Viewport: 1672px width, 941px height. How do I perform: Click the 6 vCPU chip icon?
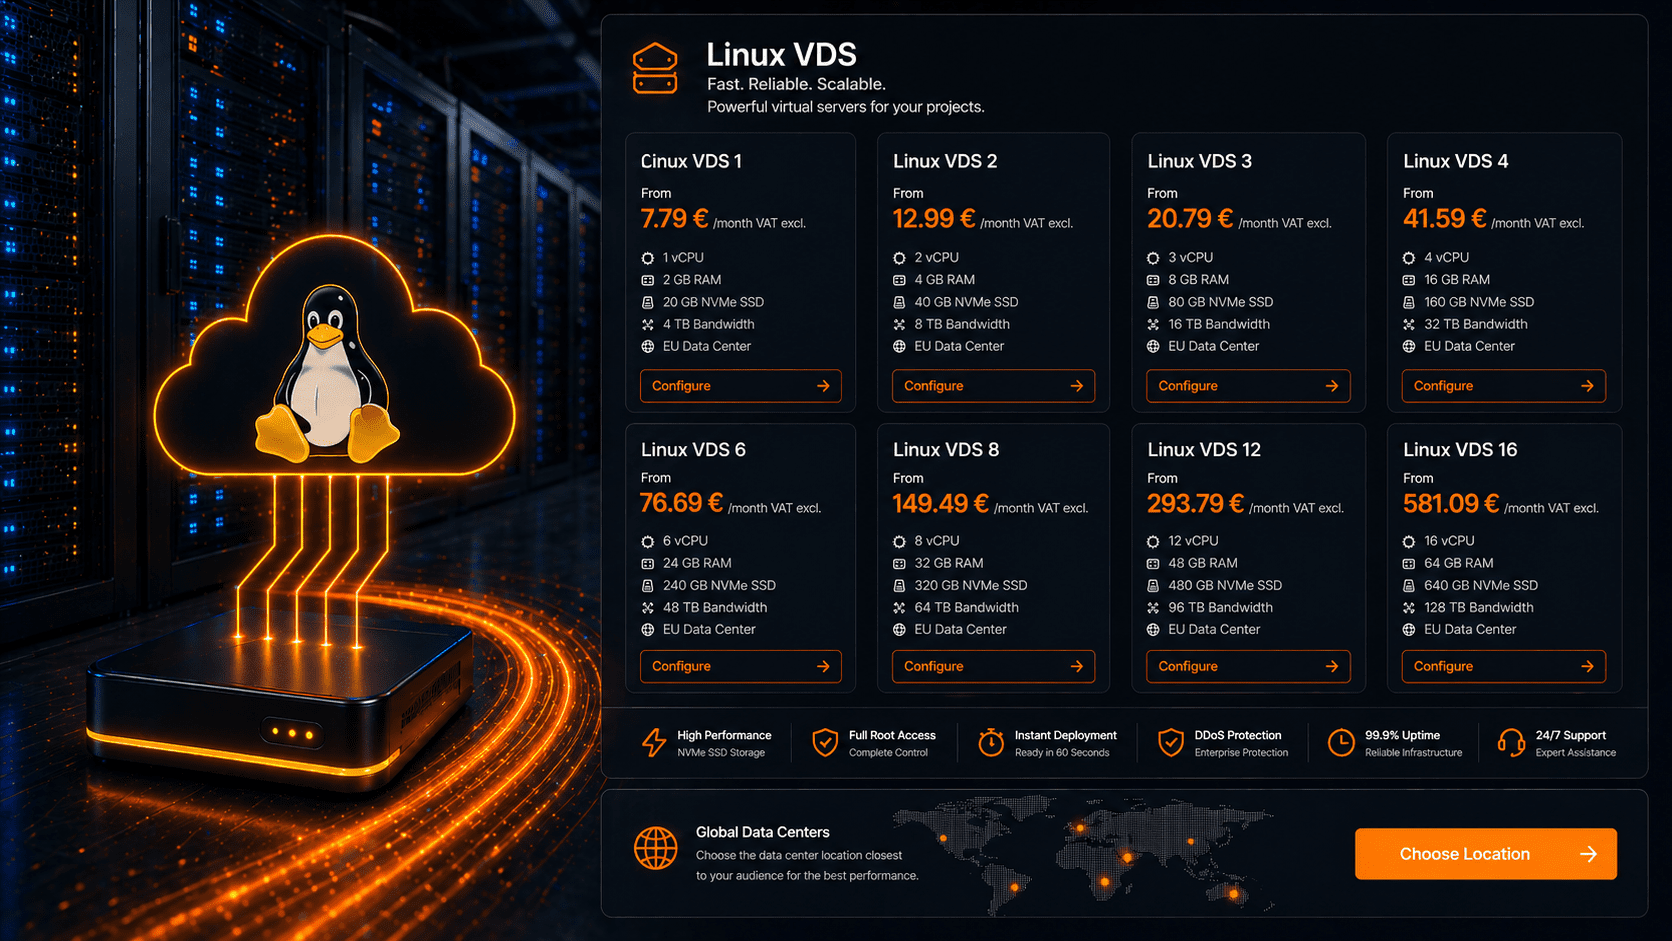point(648,541)
